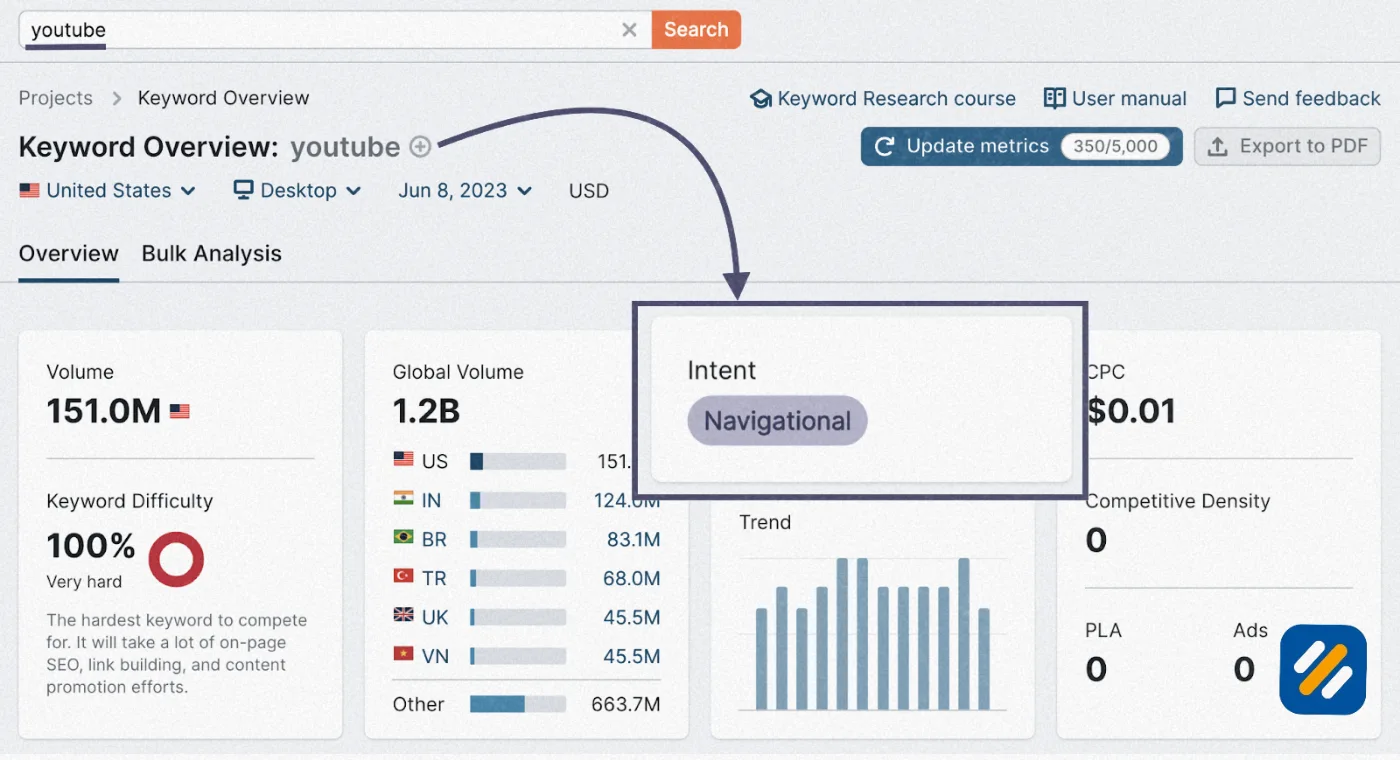1400x760 pixels.
Task: Click the Vietnam flag in Global Volume list
Action: [404, 655]
